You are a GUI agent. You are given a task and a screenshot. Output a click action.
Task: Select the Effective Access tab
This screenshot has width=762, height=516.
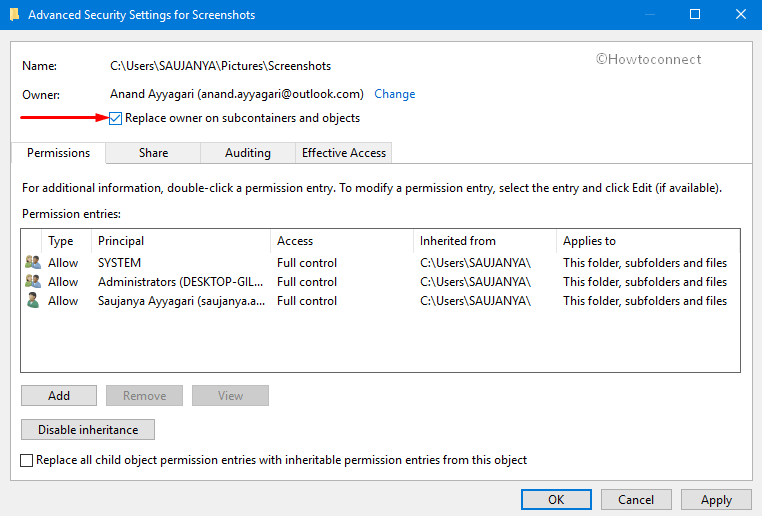click(344, 153)
